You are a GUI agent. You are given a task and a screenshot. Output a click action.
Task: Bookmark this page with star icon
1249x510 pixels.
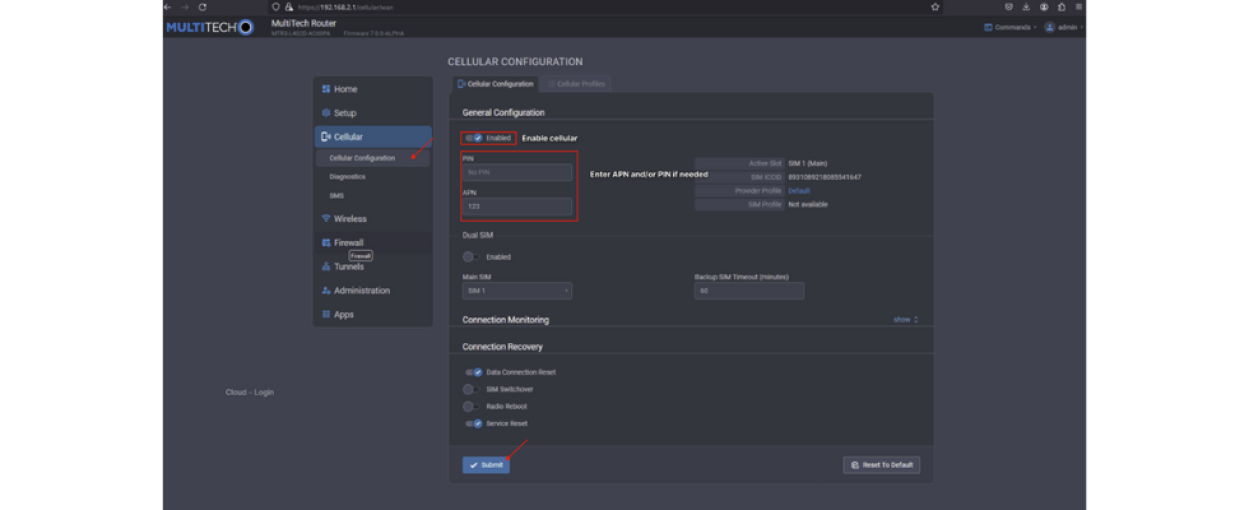(x=935, y=7)
